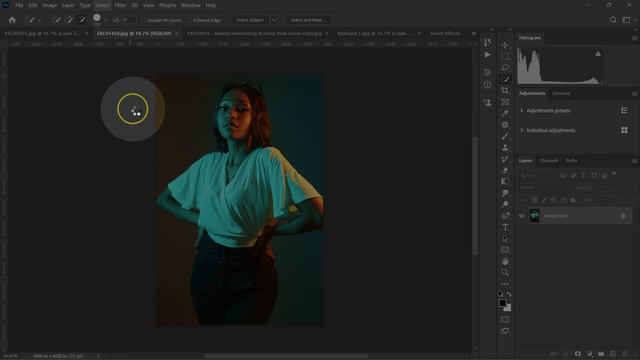Switch to the Channels tab

(549, 161)
